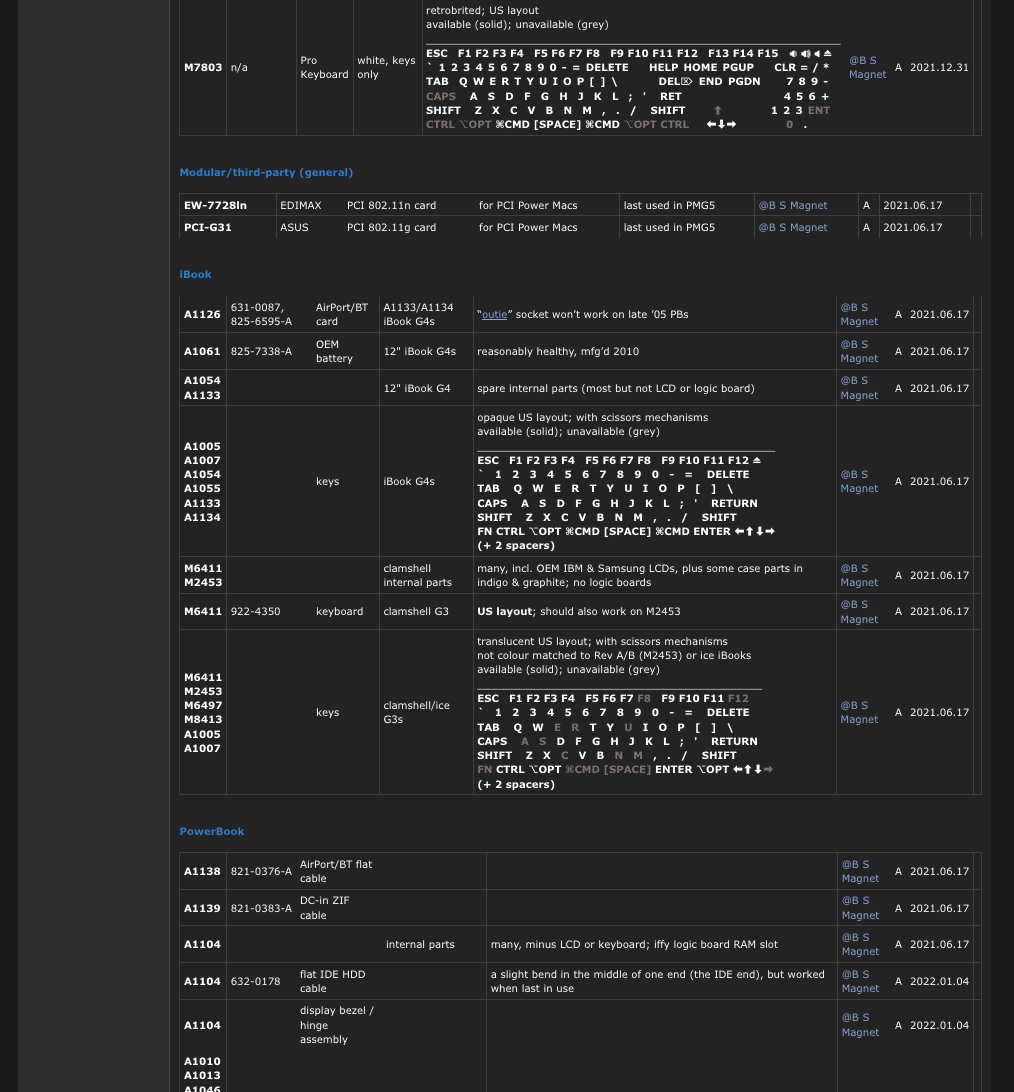The image size is (1014, 1092).
Task: Select "AirPort/BT flat cable" cell
Action: [x=336, y=872]
